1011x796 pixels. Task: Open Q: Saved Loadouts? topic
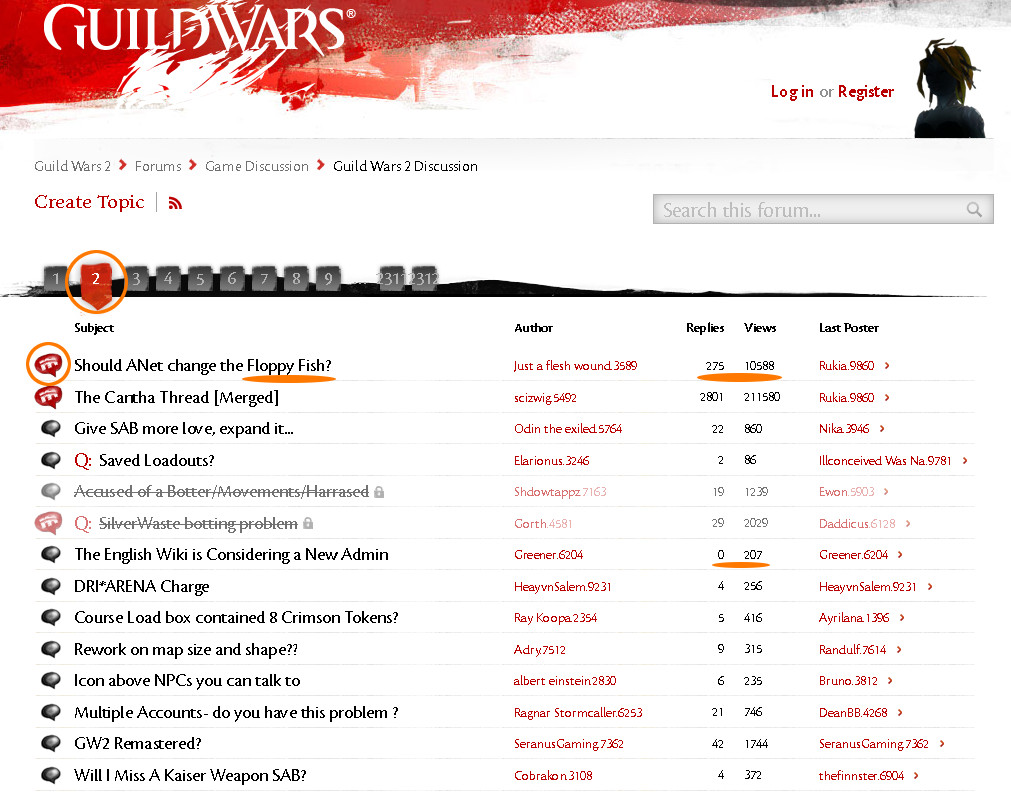tap(144, 460)
